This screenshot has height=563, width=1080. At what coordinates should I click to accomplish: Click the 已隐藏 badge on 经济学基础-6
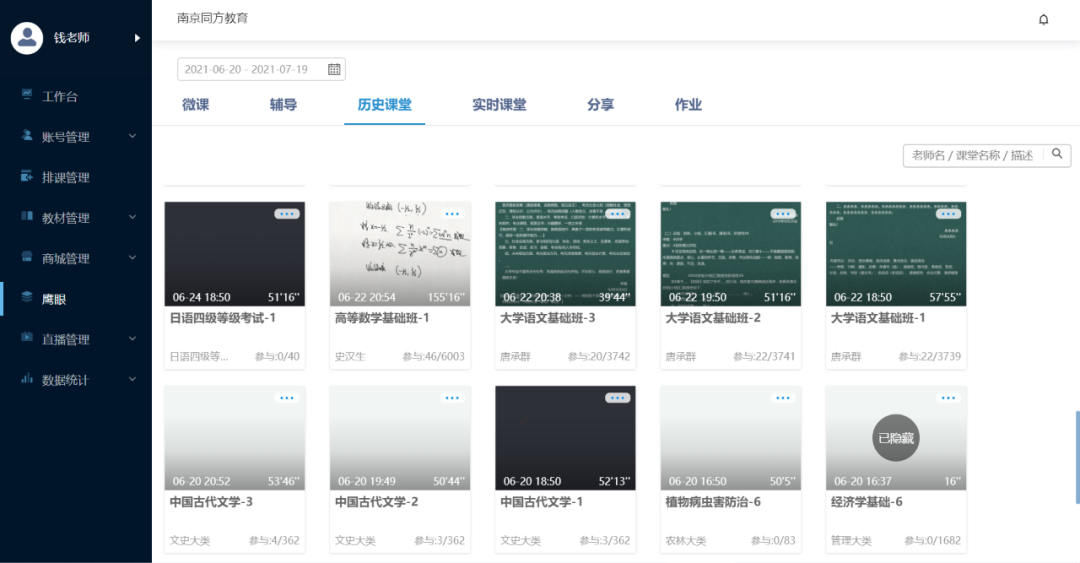(x=896, y=438)
